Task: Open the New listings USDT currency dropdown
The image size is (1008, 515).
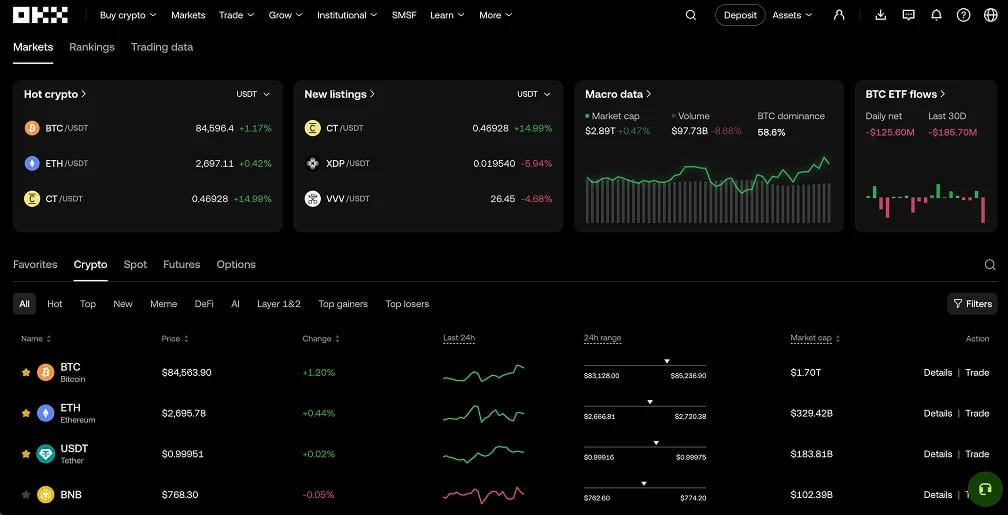Action: point(534,94)
